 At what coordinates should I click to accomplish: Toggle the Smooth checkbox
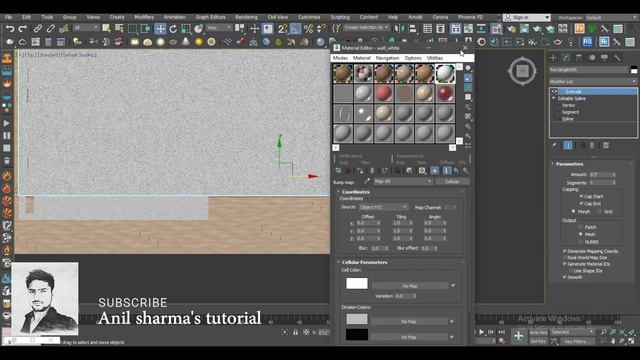[565, 277]
